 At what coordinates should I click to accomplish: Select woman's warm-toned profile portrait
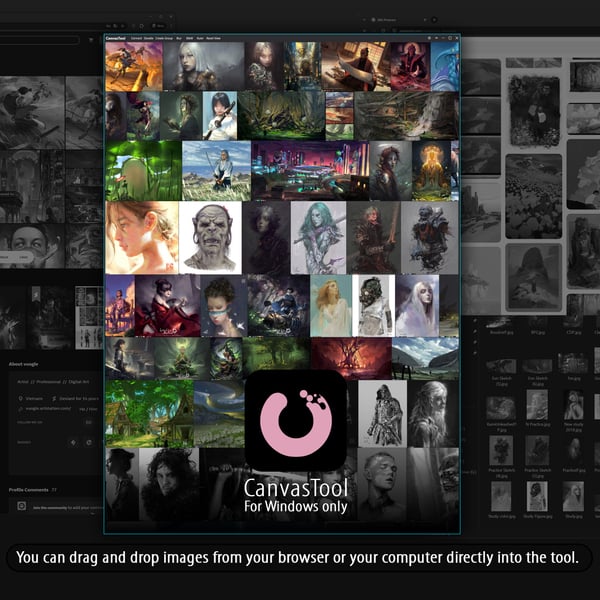click(x=142, y=238)
